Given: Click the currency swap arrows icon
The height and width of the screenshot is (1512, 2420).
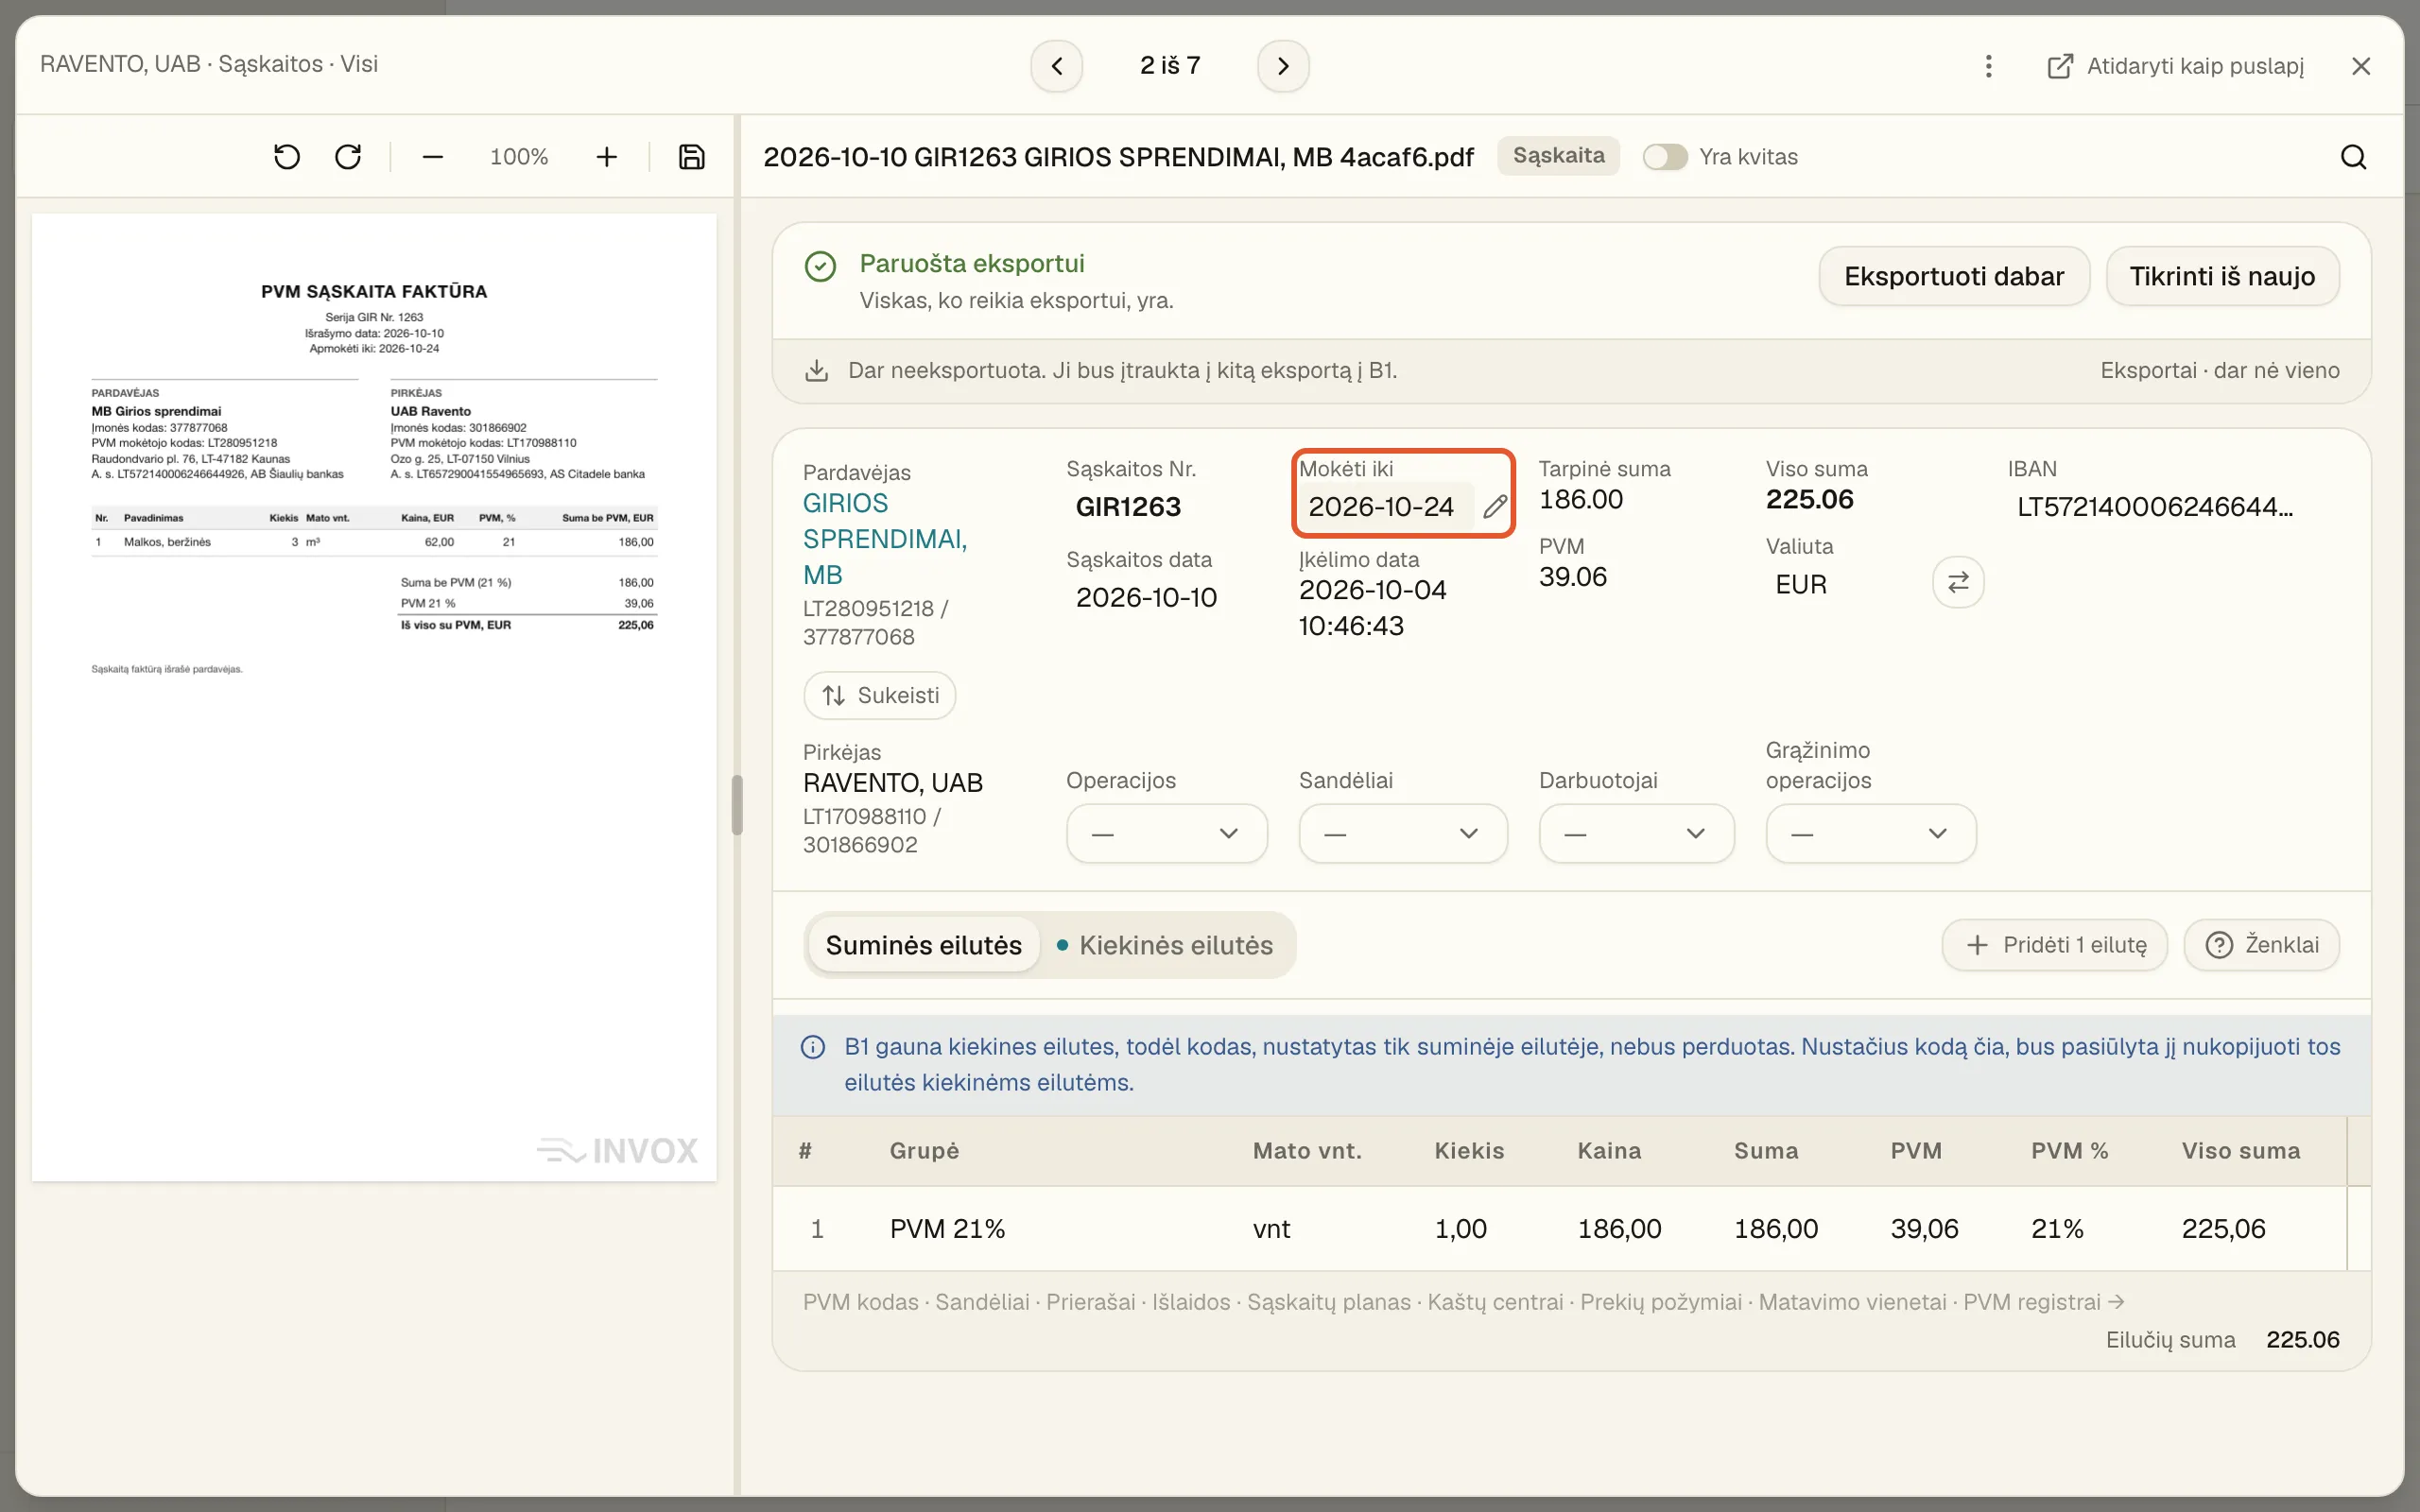Looking at the screenshot, I should (1958, 582).
